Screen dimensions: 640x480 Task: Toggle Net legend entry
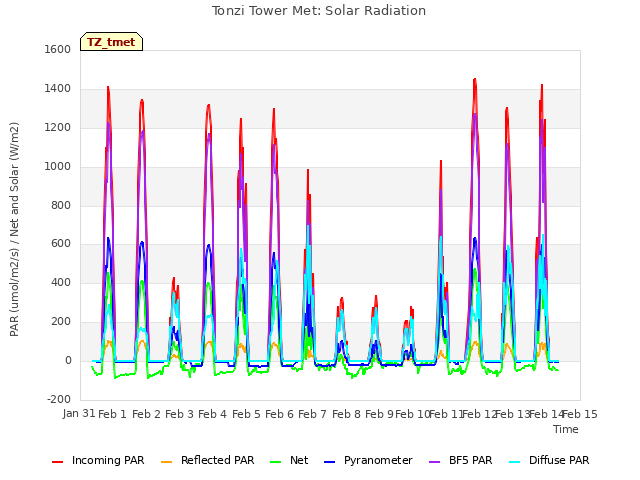click(x=289, y=460)
